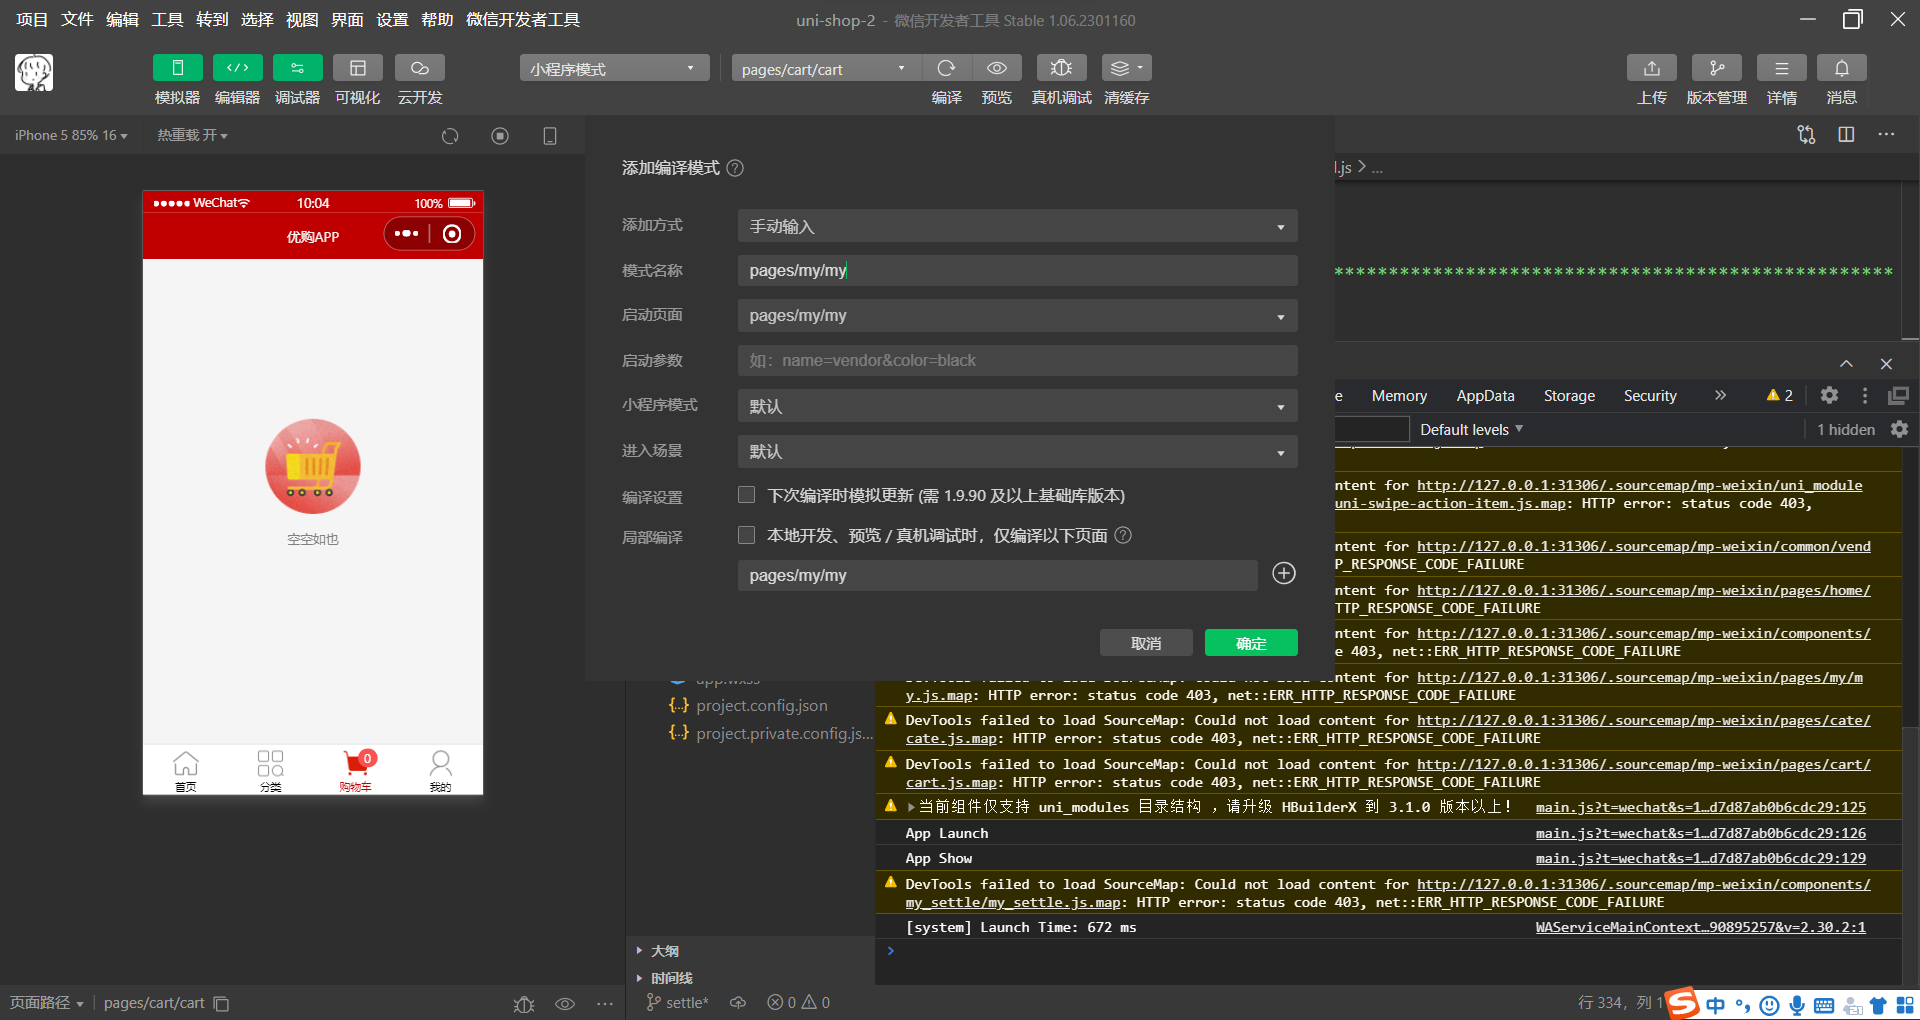The width and height of the screenshot is (1920, 1020).
Task: Open DevTools settings gear icon
Action: (1829, 395)
